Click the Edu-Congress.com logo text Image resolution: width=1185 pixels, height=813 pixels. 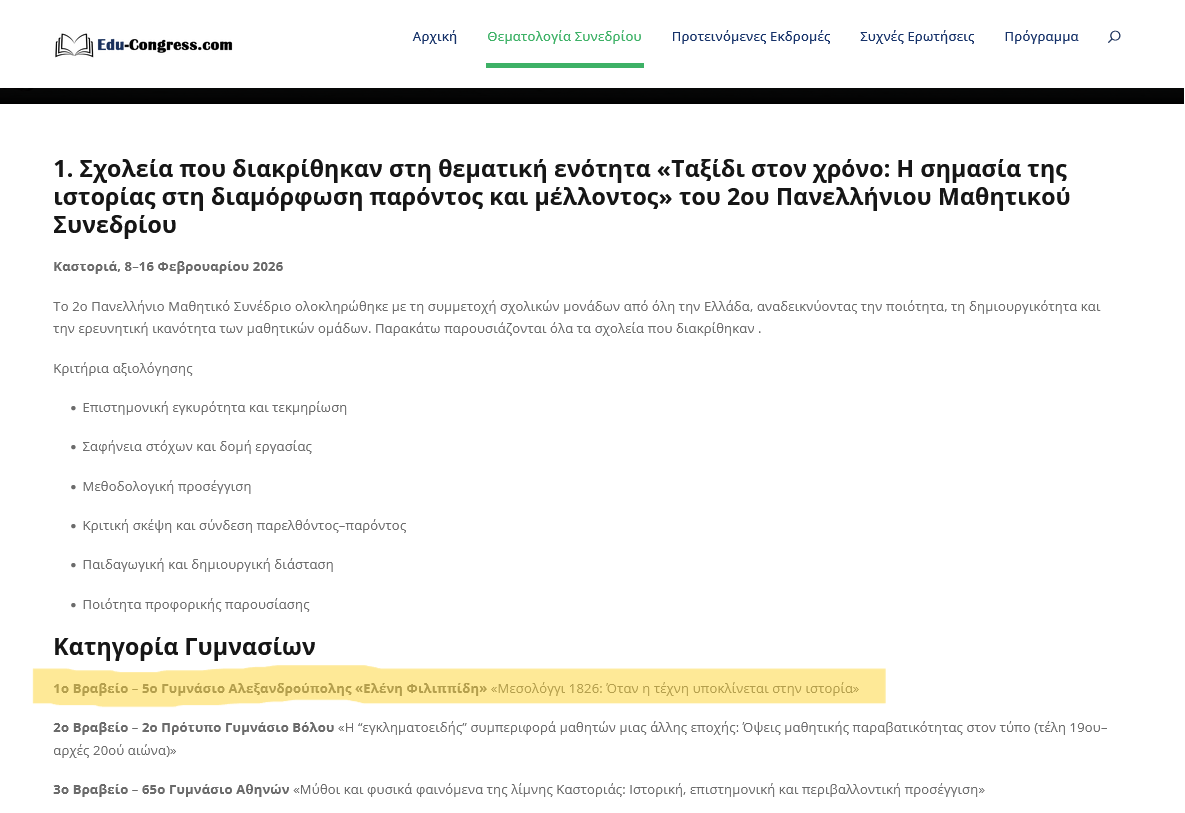(165, 45)
